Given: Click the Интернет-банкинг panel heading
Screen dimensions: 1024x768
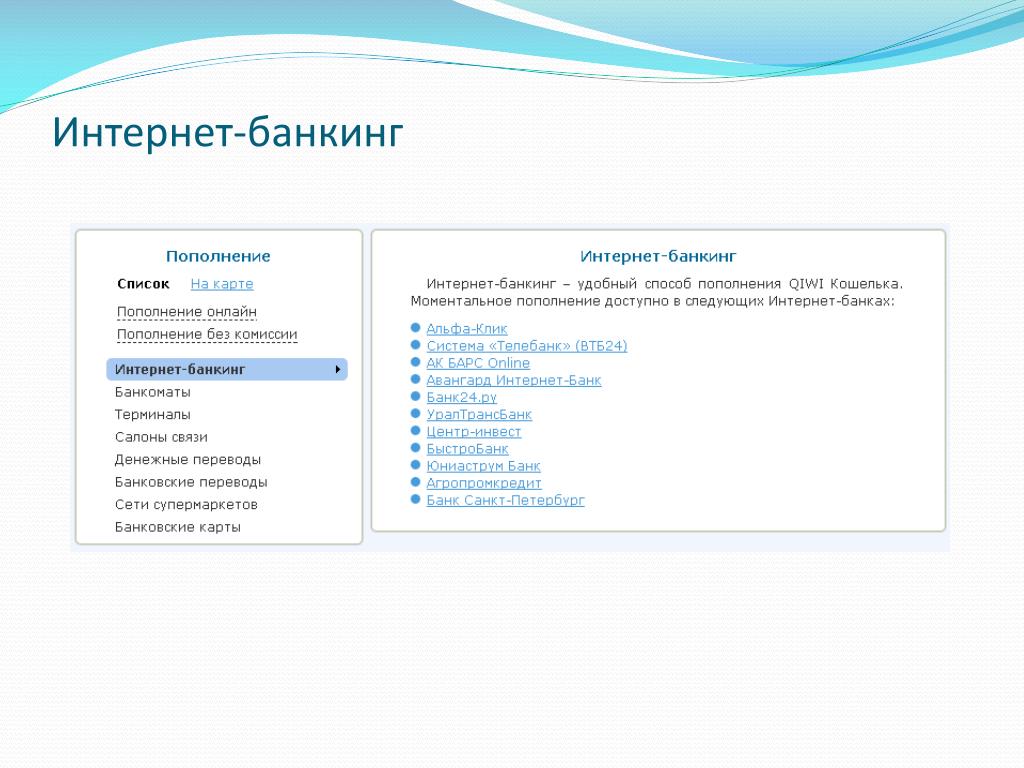Looking at the screenshot, I should pos(658,256).
